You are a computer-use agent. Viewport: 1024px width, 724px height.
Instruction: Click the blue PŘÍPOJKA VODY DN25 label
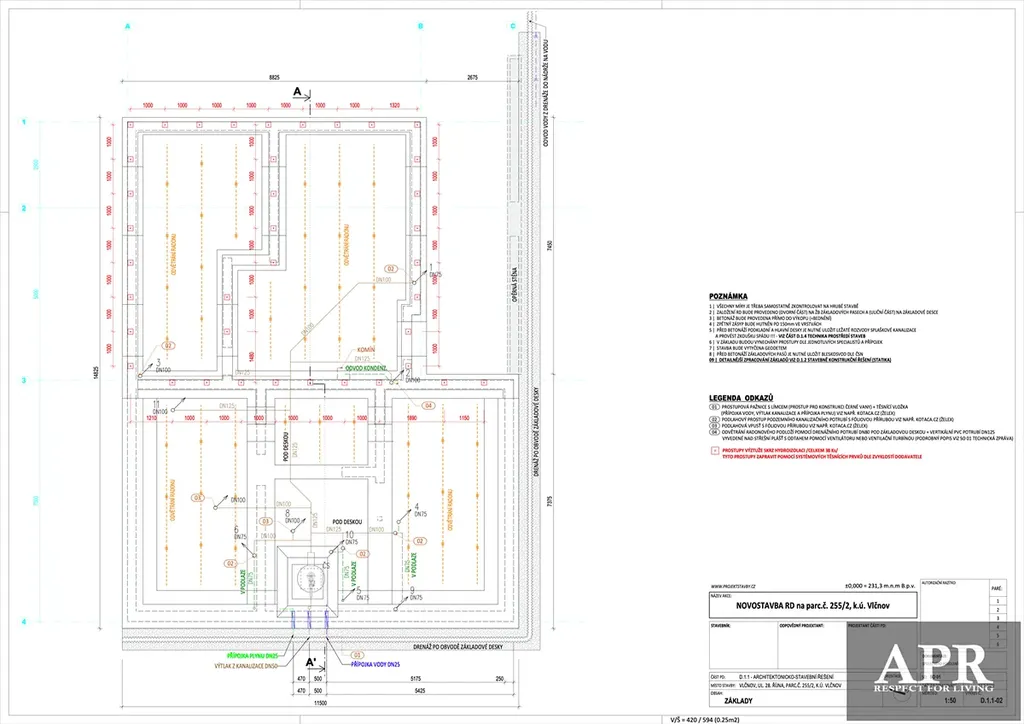click(x=378, y=663)
